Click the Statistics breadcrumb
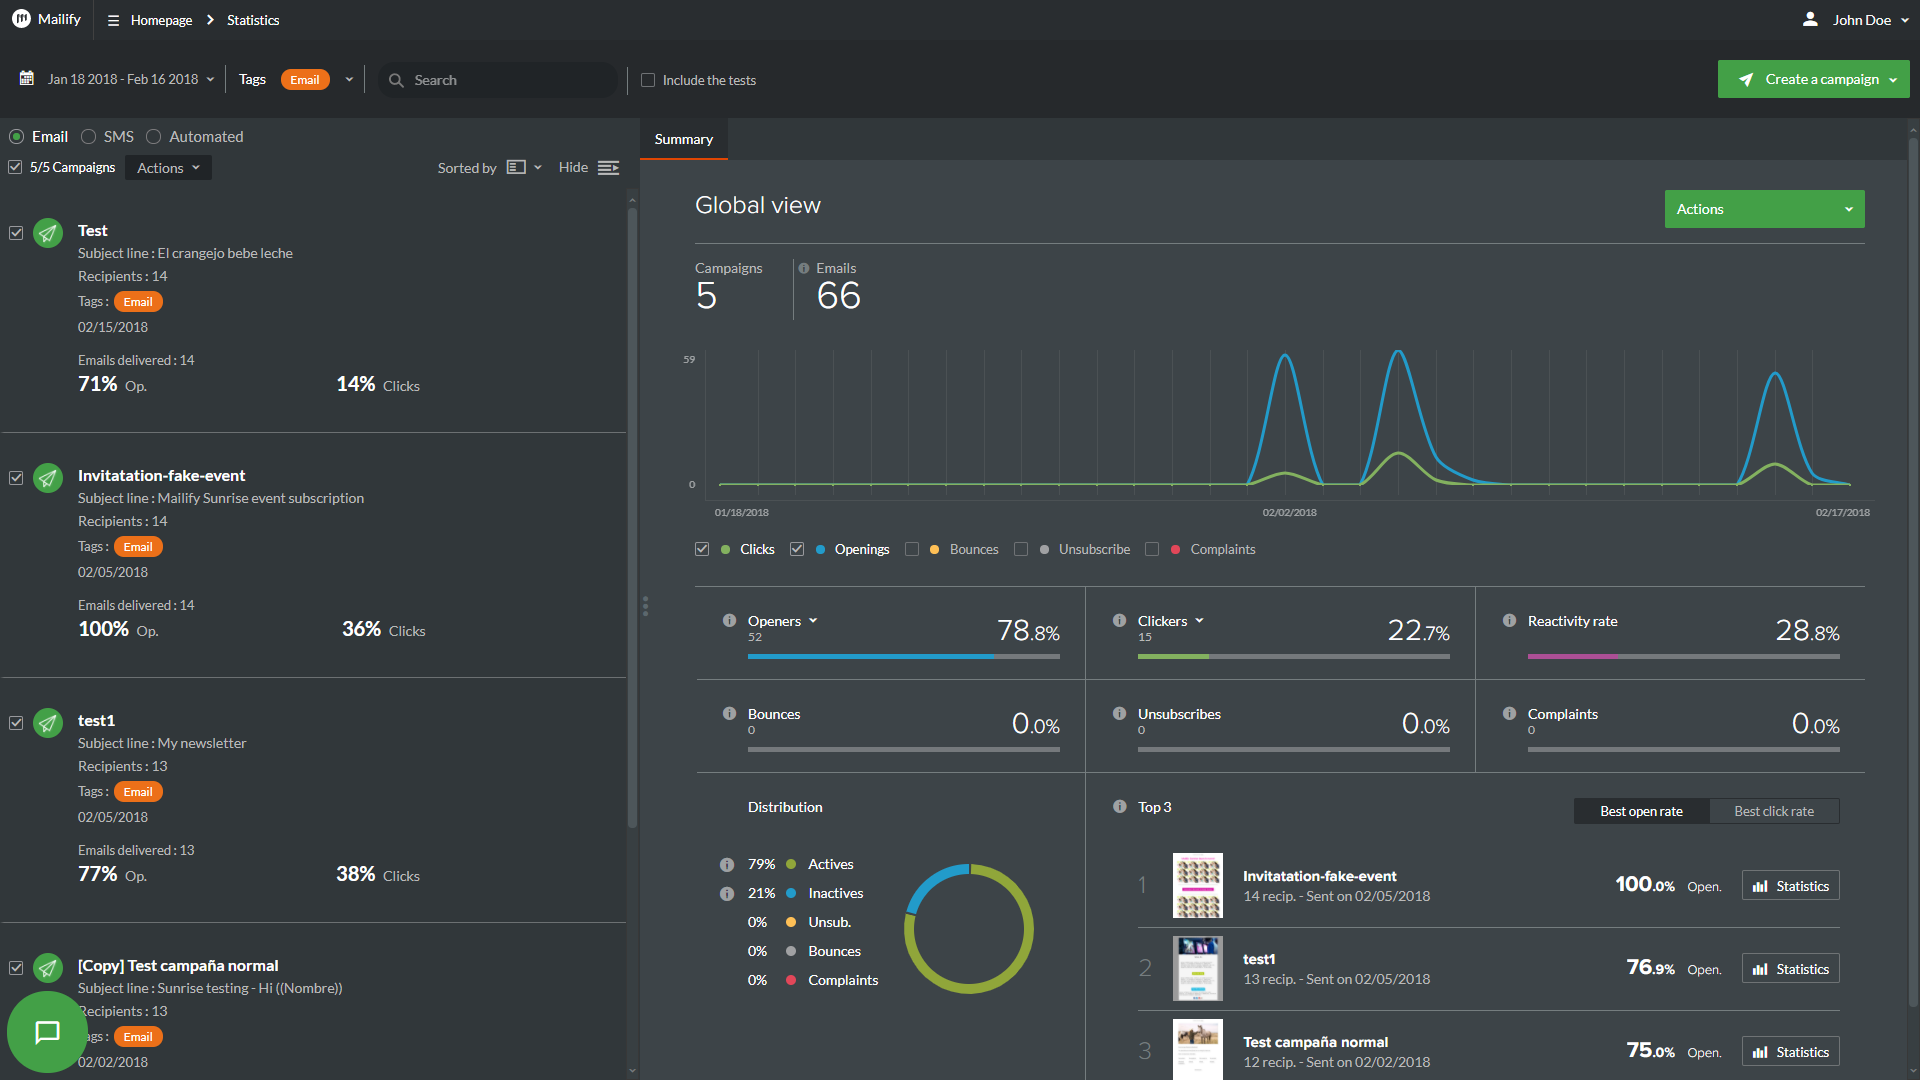 click(253, 20)
